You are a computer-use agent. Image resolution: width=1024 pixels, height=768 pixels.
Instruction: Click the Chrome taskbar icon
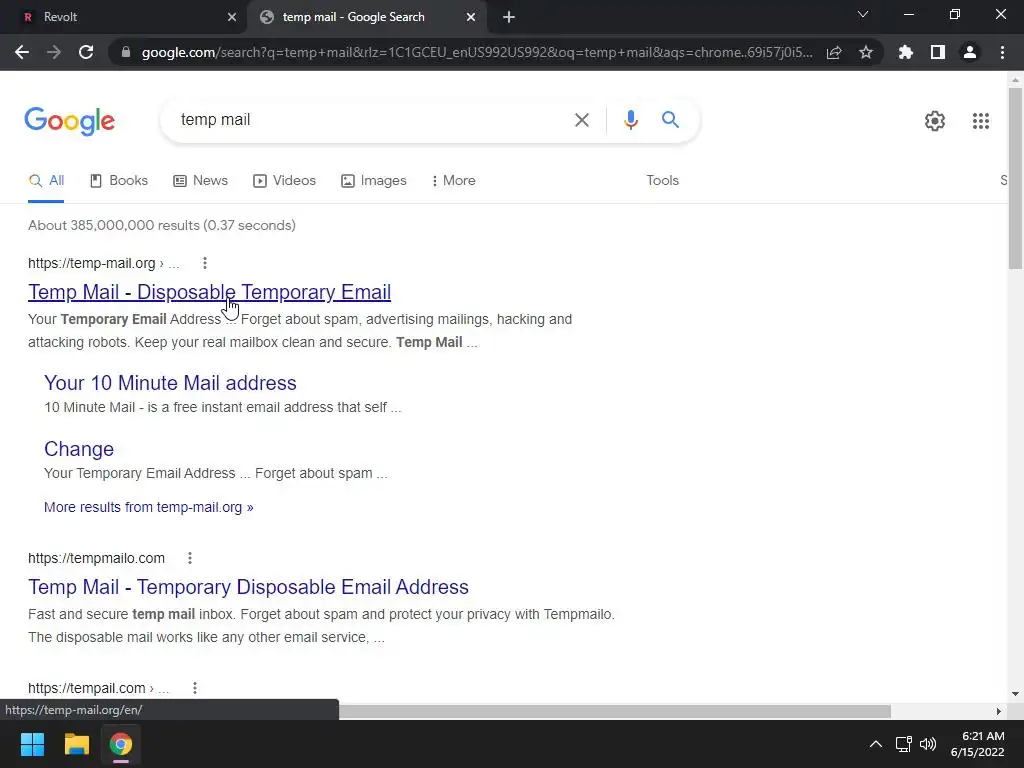pyautogui.click(x=121, y=744)
